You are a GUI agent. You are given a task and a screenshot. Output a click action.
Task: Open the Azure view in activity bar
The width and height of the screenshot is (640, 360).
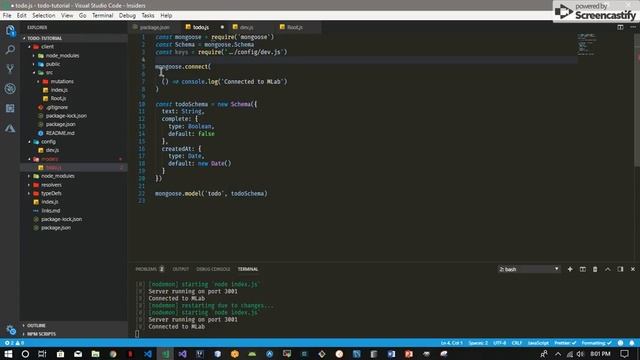[10, 128]
